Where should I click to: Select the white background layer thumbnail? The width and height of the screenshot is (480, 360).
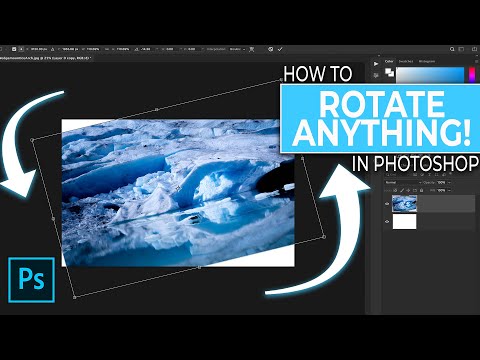405,221
